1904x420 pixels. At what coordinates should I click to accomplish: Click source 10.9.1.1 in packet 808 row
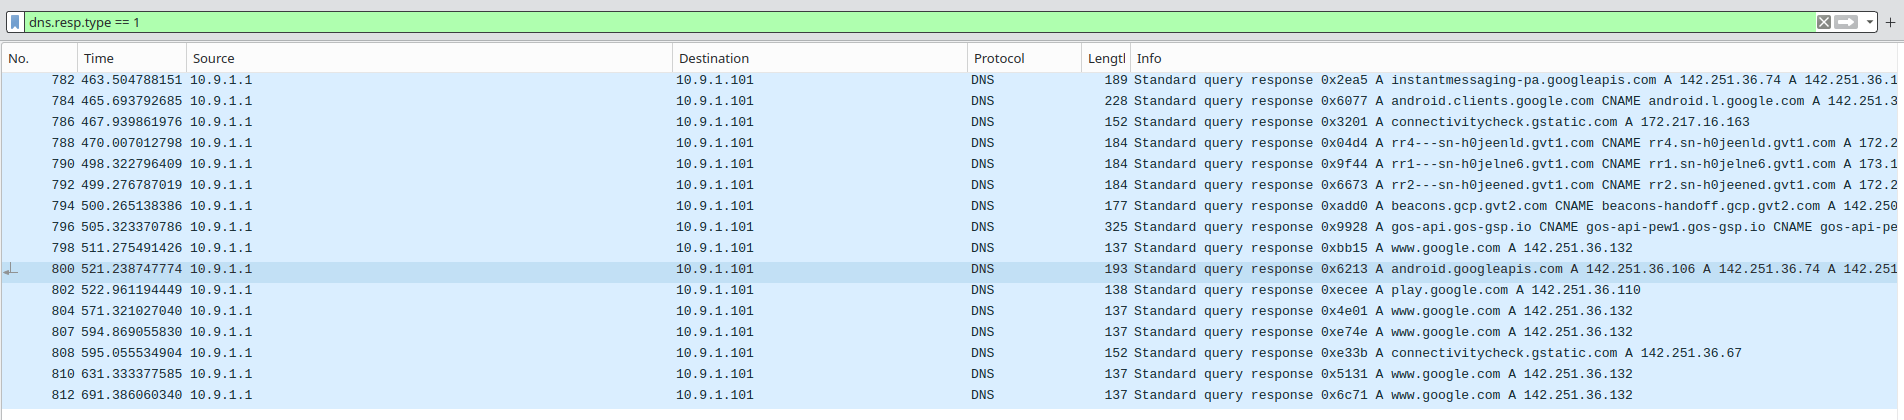221,353
